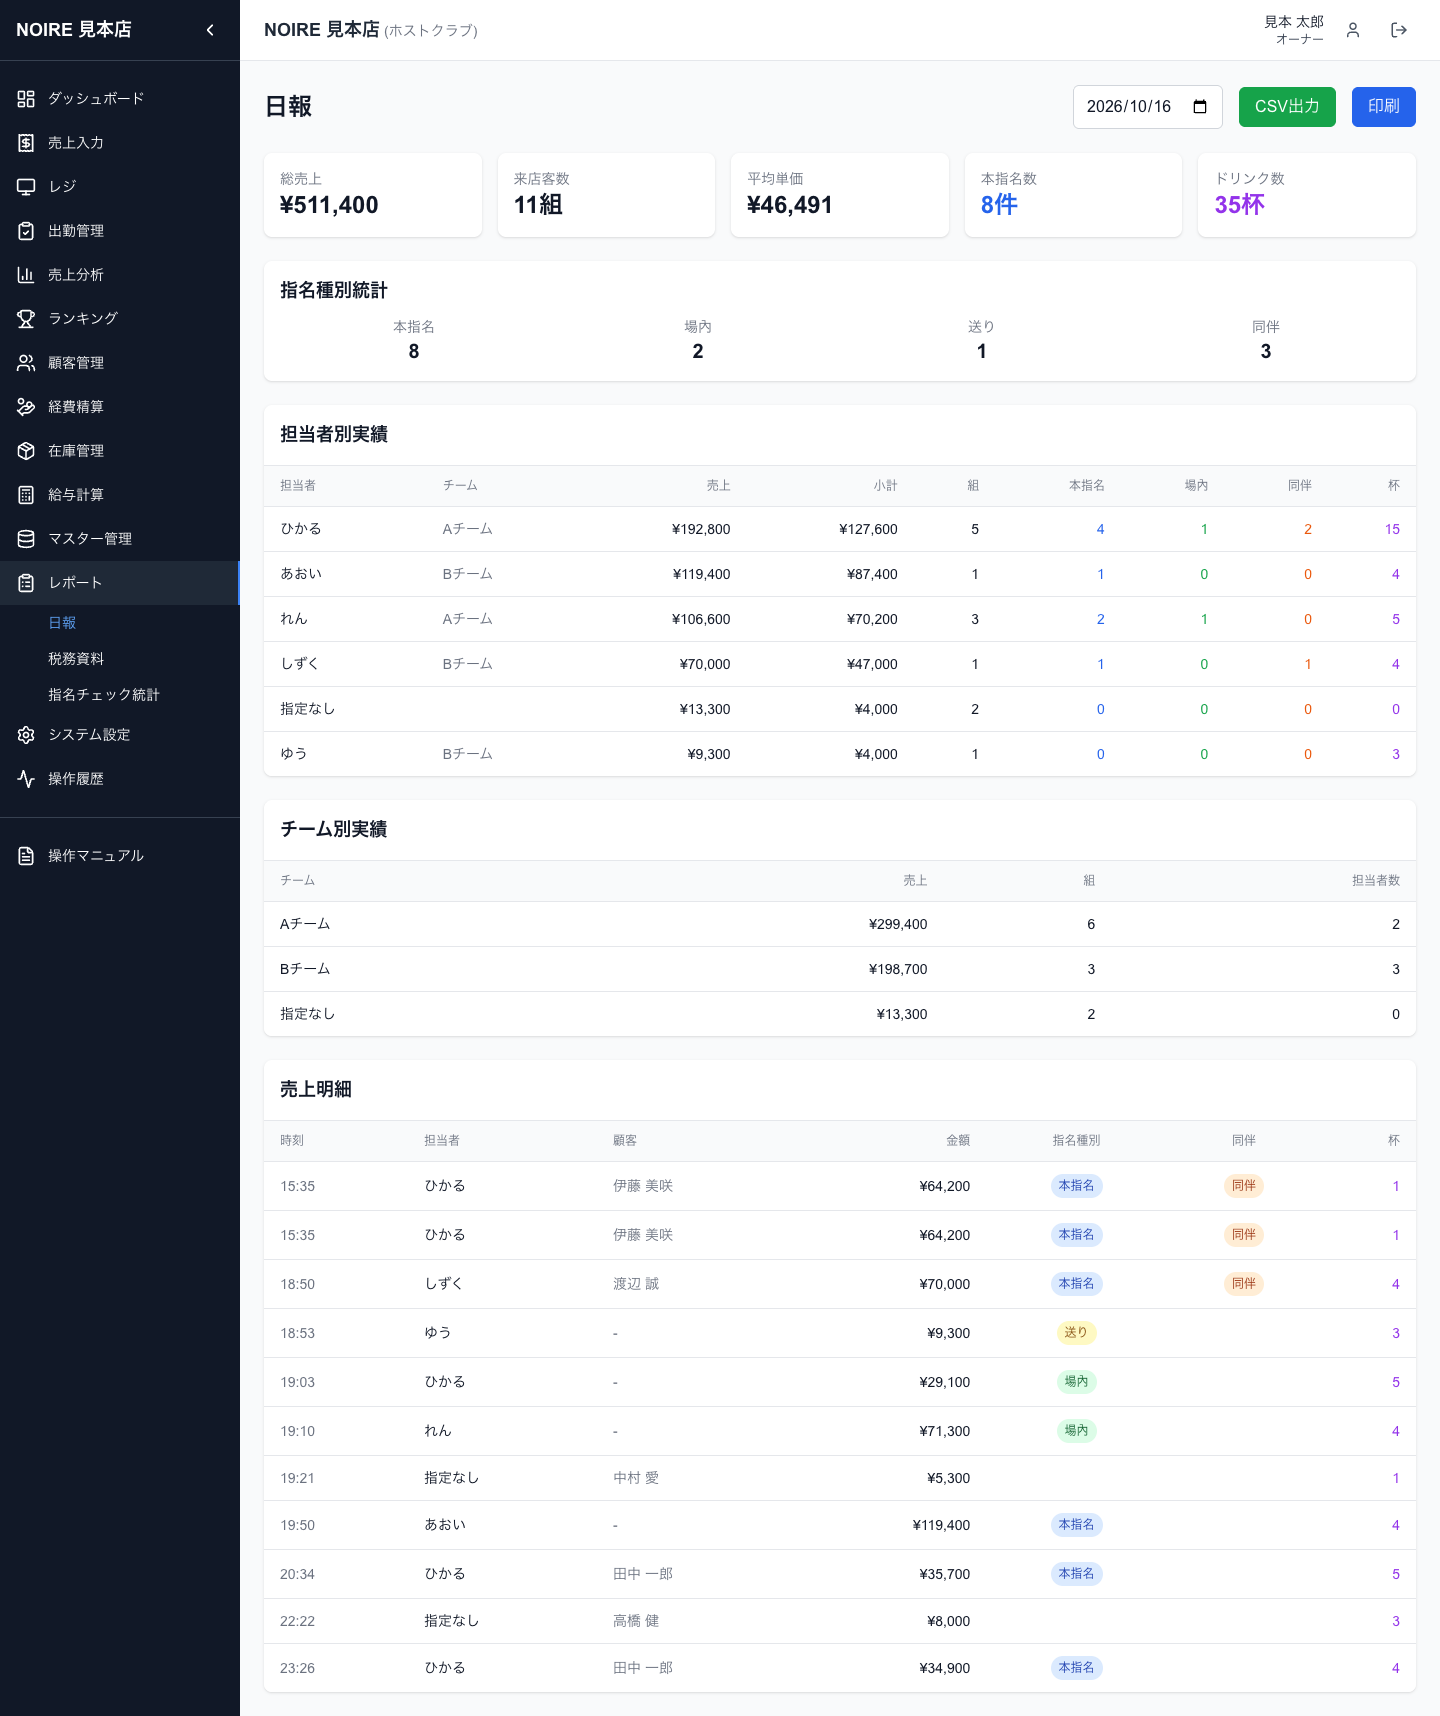Click the user profile icon in header
This screenshot has width=1440, height=1716.
(1353, 30)
